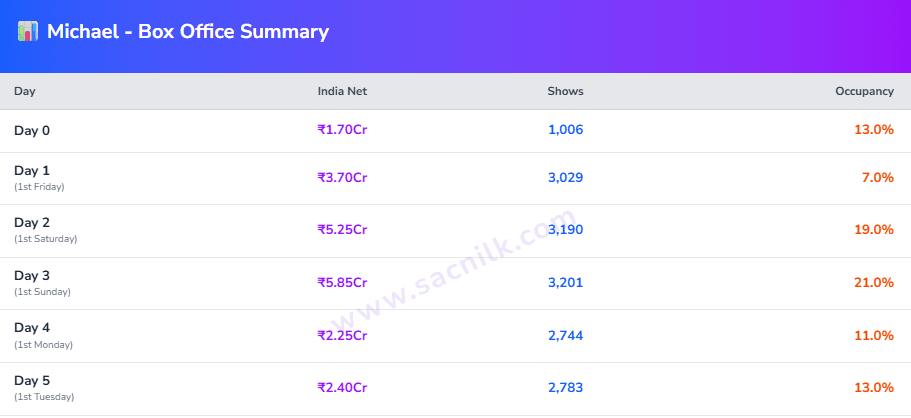Click the ₹1.70Cr India Net value
Image resolution: width=911 pixels, height=418 pixels.
tap(342, 129)
